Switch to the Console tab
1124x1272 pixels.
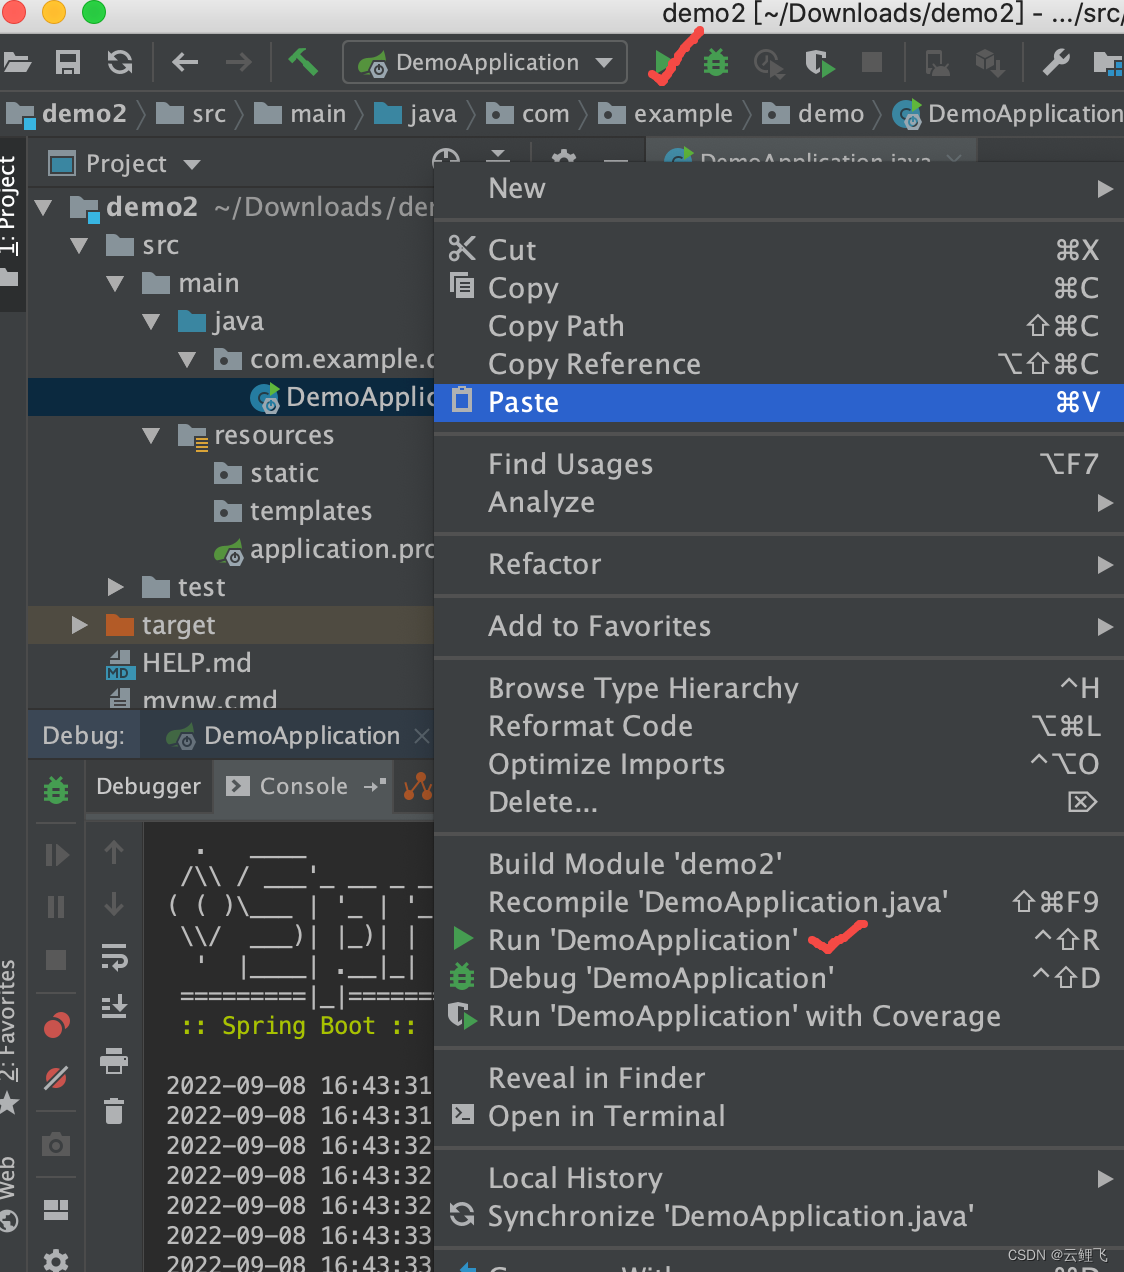click(x=303, y=787)
